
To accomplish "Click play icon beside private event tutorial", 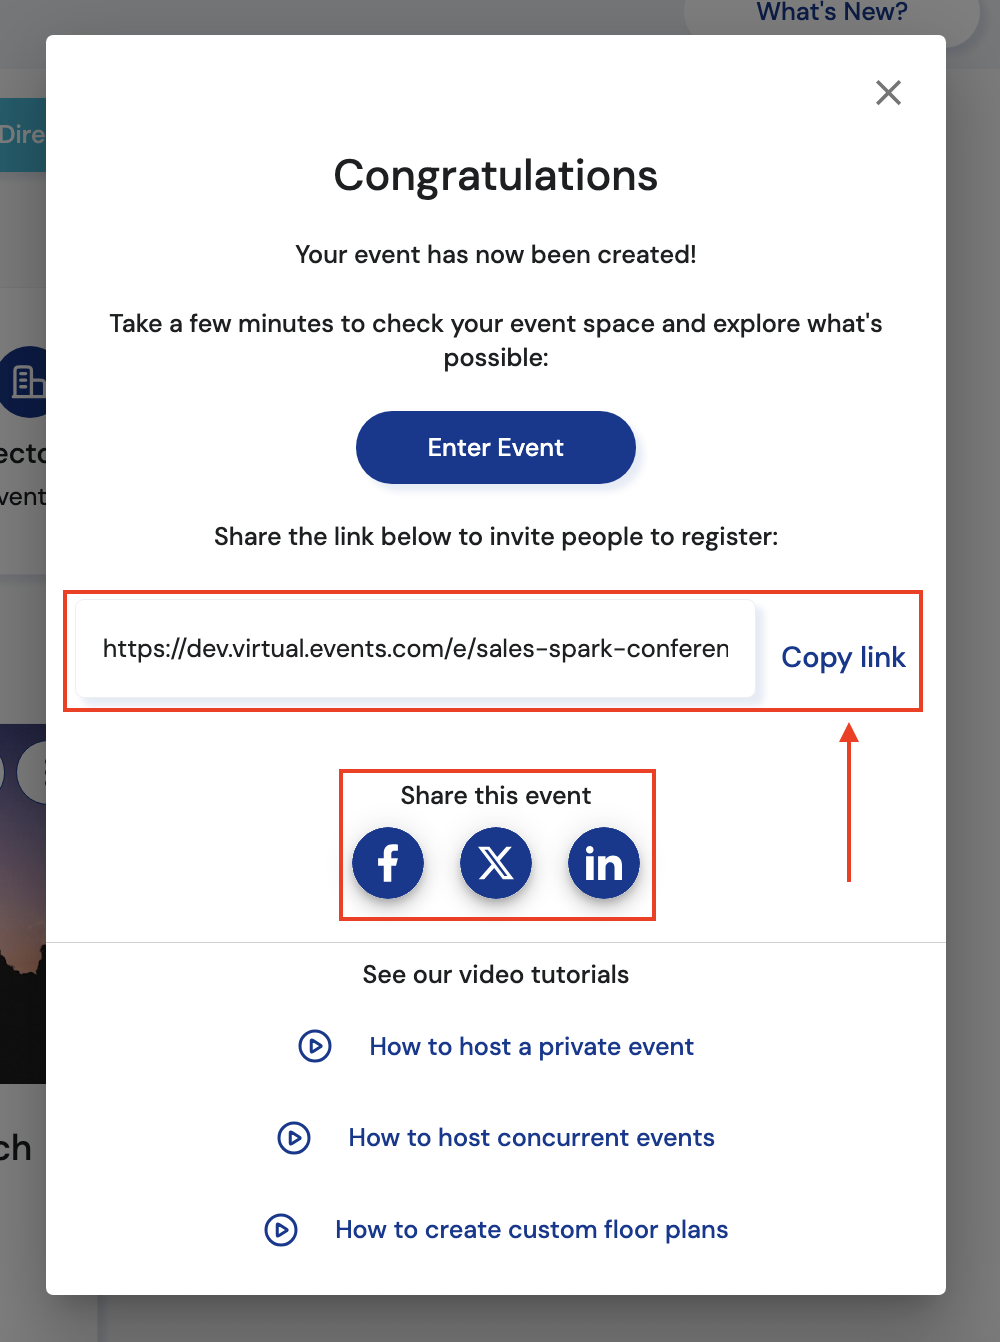I will (315, 1046).
